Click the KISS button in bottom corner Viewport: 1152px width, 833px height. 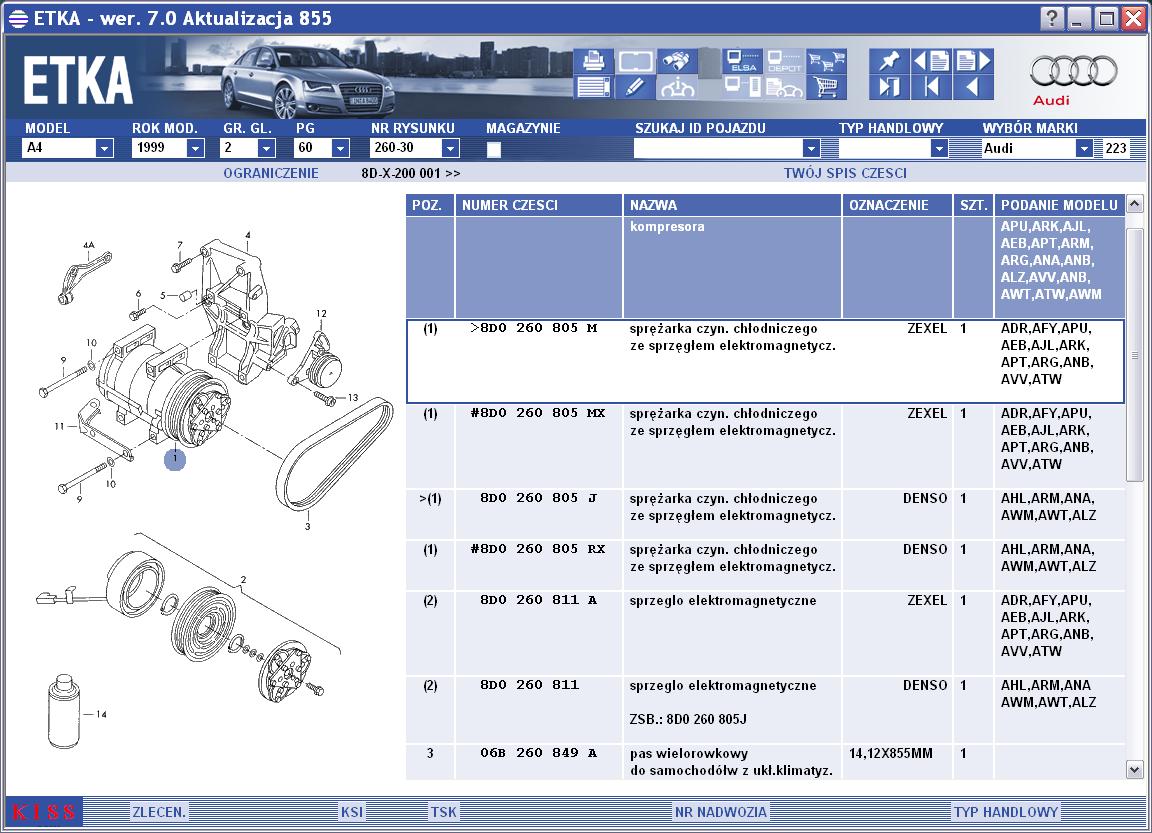(44, 812)
